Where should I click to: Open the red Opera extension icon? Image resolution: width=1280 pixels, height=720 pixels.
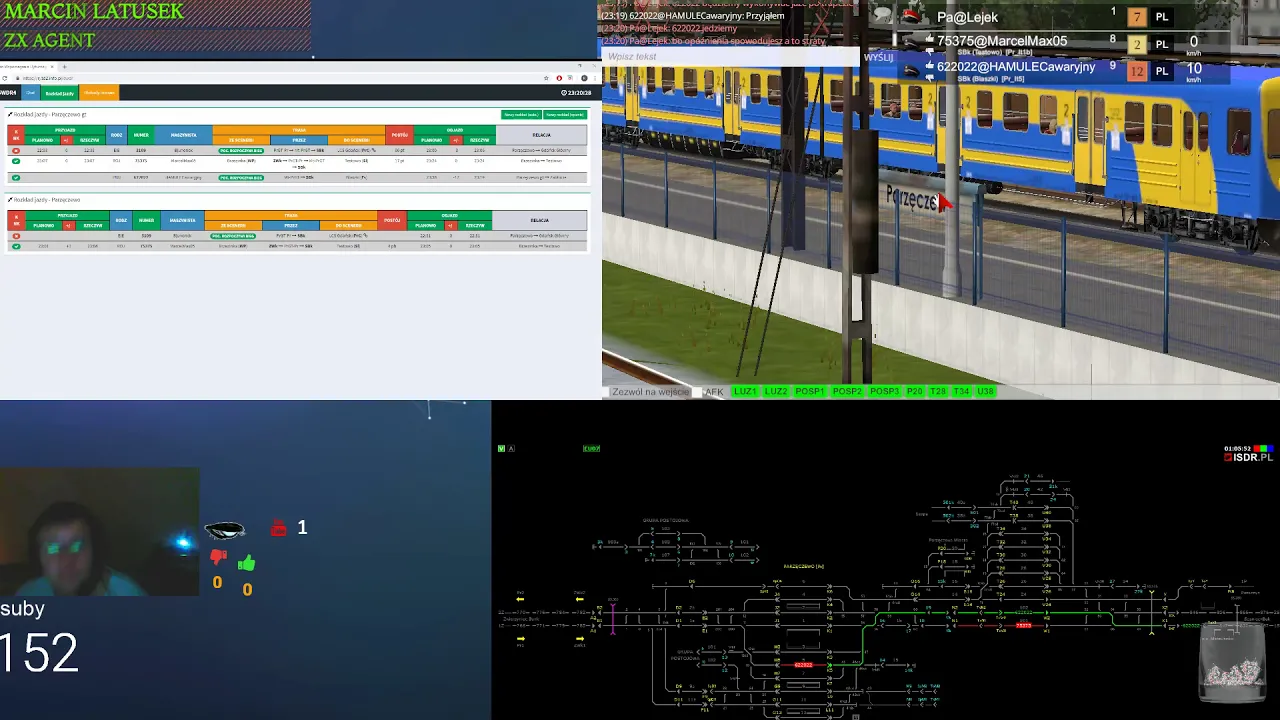tap(559, 78)
